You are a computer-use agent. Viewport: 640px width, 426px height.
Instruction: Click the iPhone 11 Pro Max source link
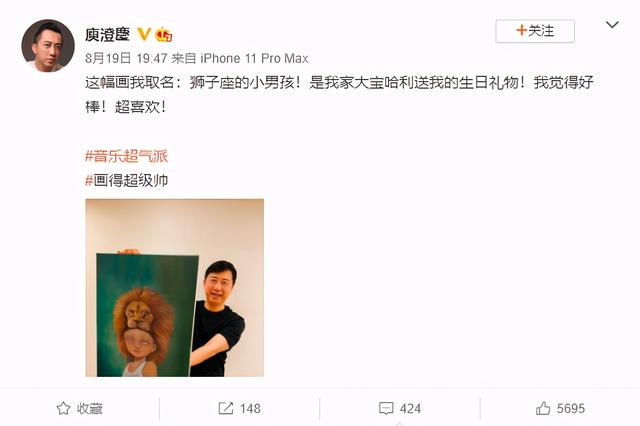[254, 58]
